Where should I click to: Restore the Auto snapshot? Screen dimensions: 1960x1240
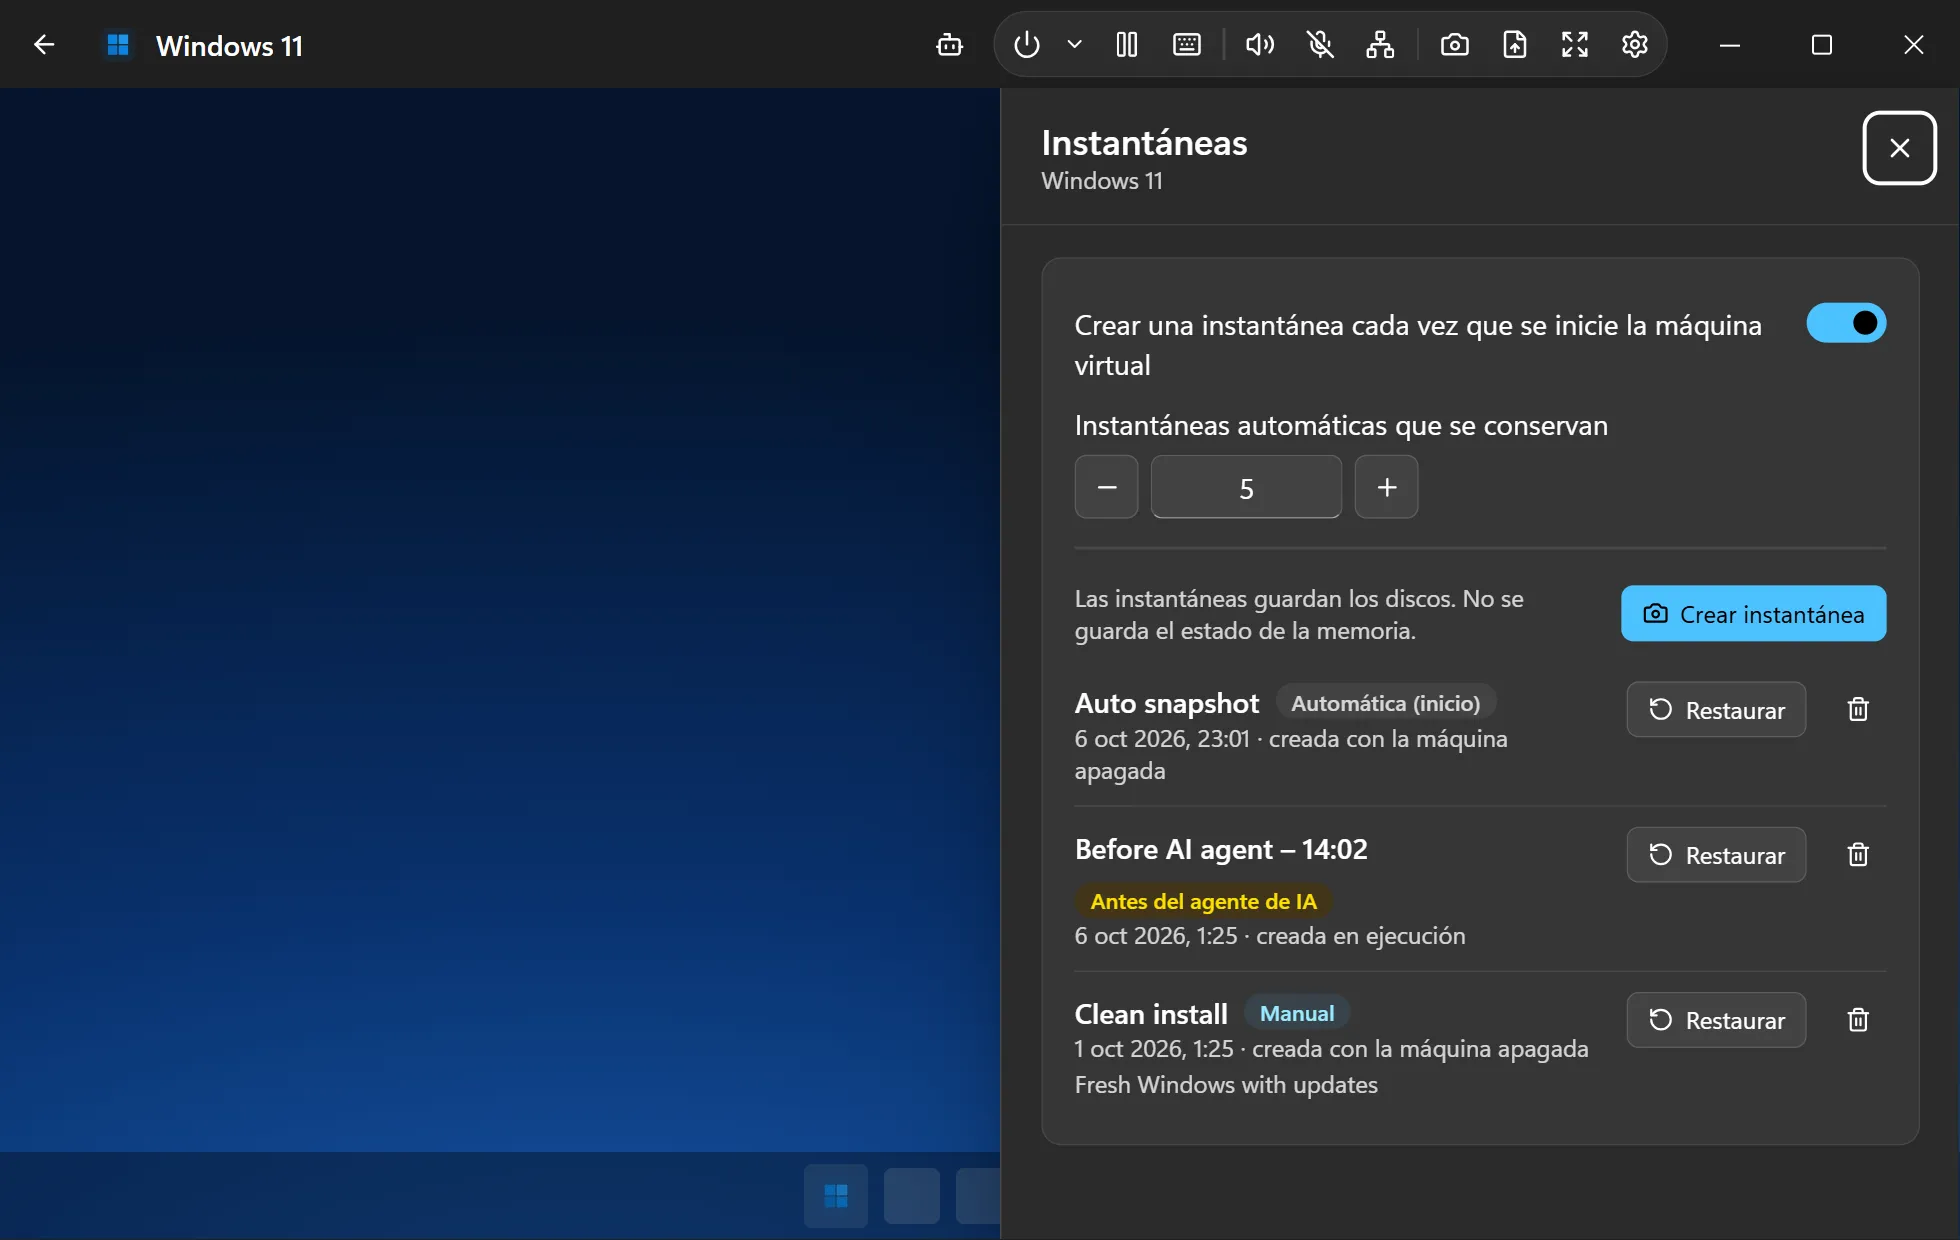coord(1716,710)
